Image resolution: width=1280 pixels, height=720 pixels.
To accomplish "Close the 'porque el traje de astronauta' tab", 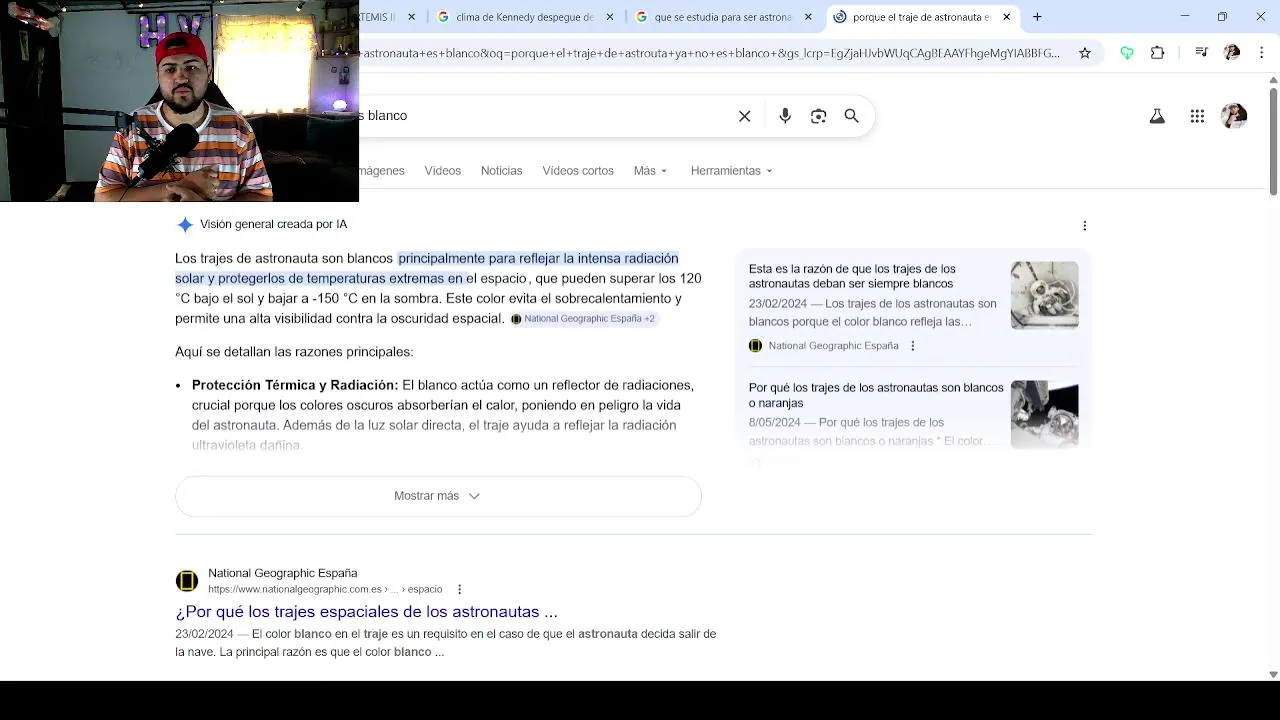I will [x=1006, y=17].
